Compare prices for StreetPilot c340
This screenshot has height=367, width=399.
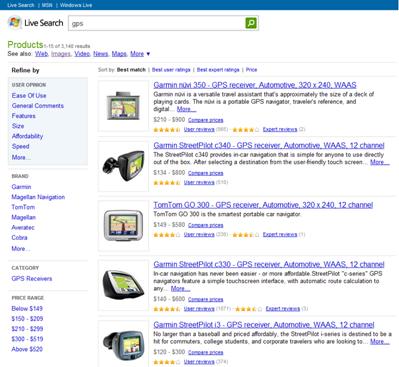pos(206,173)
